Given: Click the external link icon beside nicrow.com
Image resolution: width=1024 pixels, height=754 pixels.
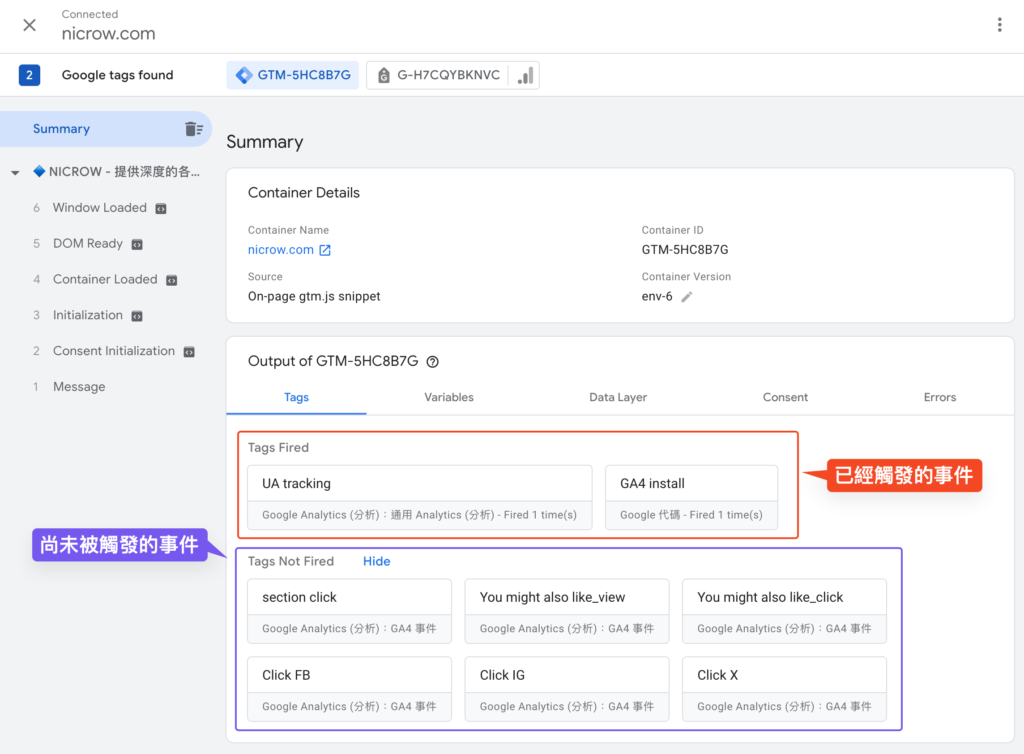Looking at the screenshot, I should [325, 250].
